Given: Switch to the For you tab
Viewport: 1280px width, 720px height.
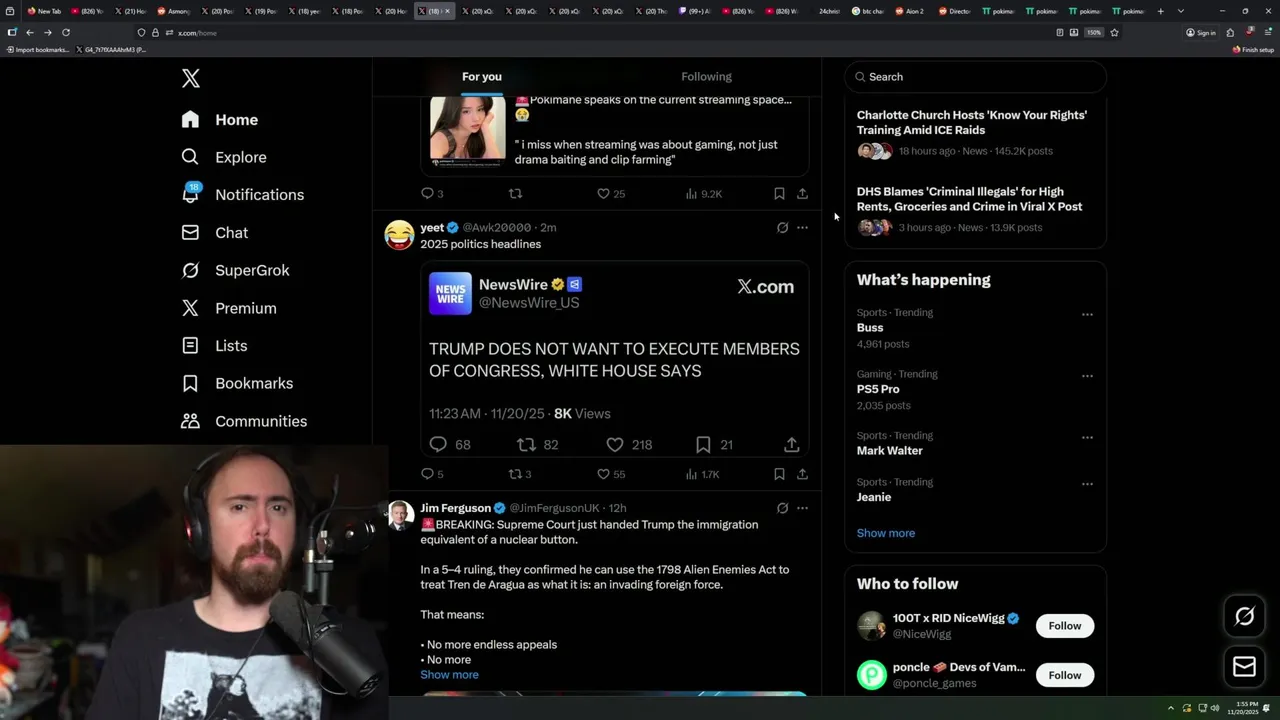Looking at the screenshot, I should [482, 77].
